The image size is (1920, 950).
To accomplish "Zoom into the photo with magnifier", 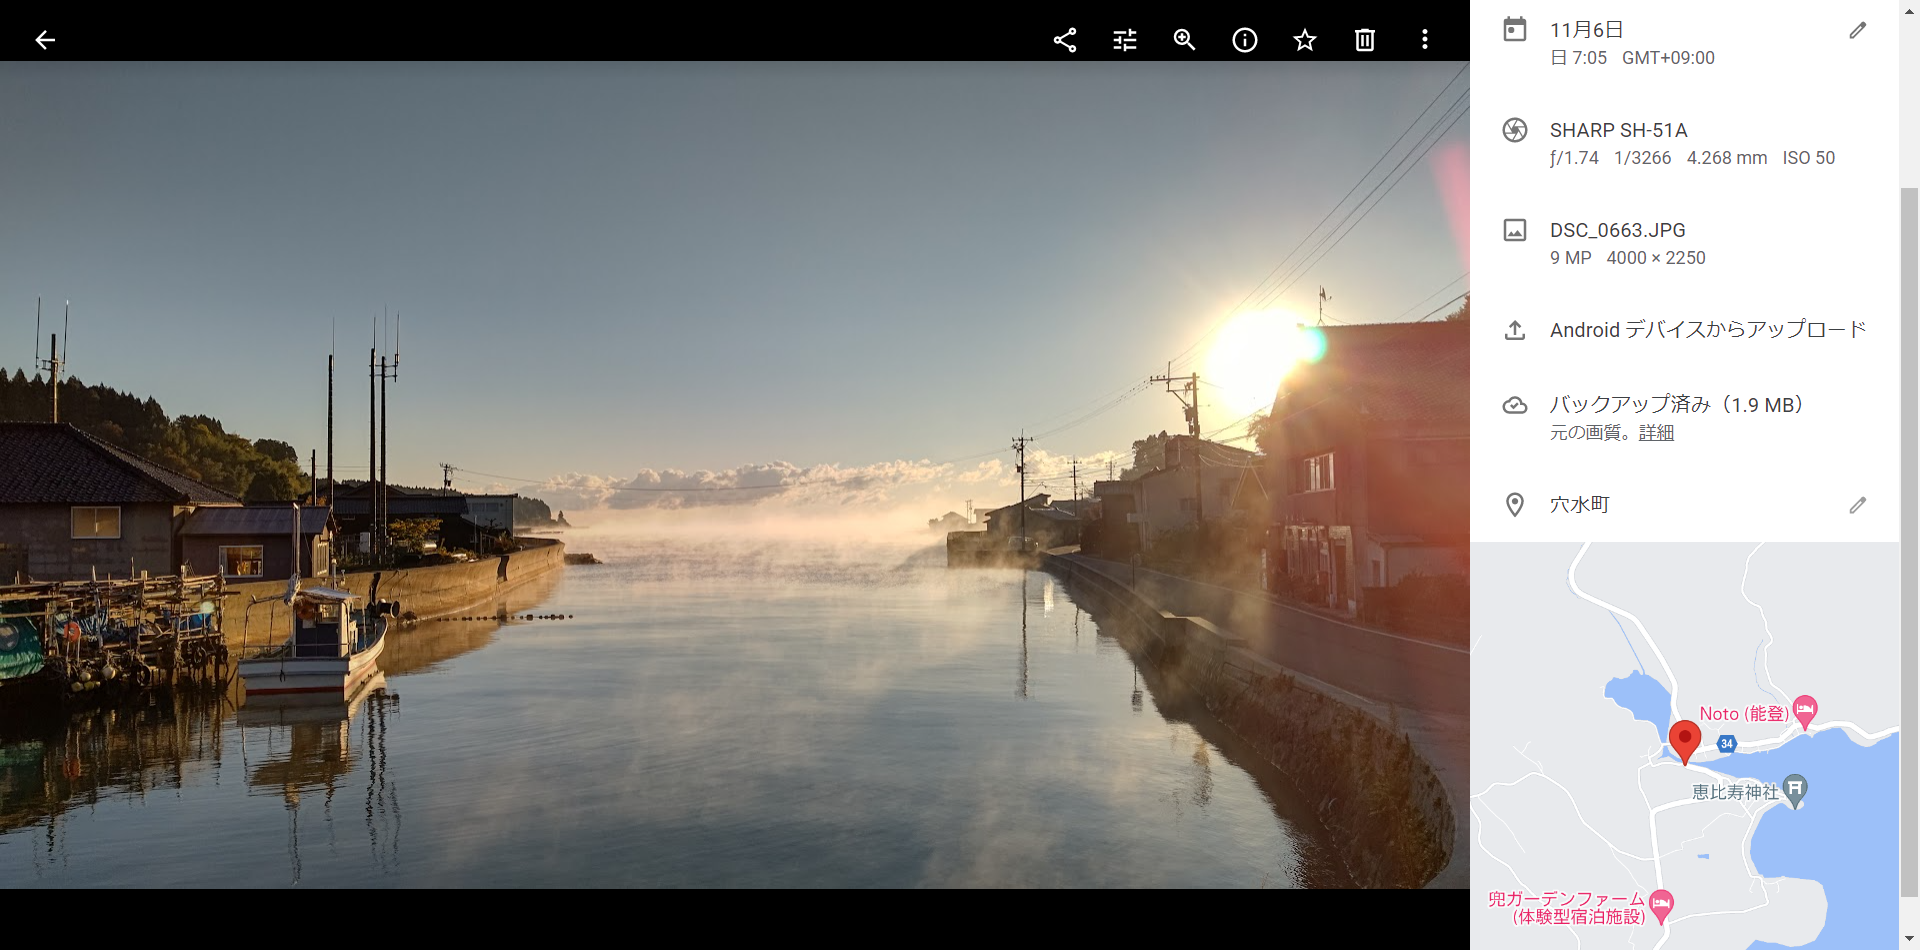I will tap(1185, 40).
